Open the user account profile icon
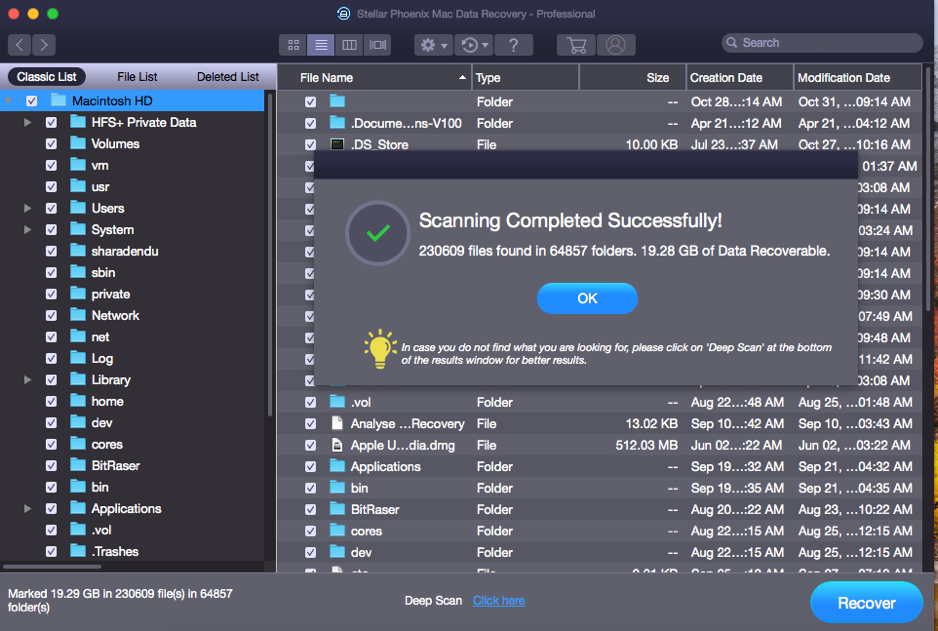 pos(616,45)
